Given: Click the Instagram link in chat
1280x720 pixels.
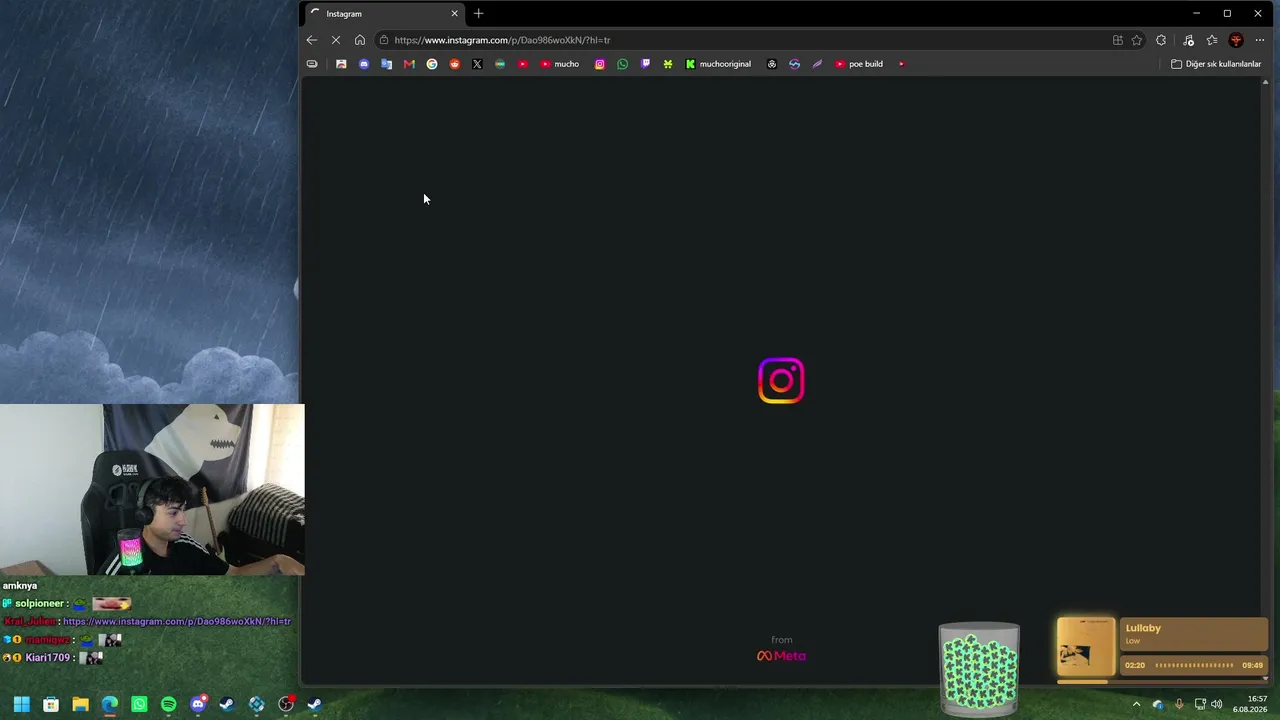Looking at the screenshot, I should coord(177,621).
